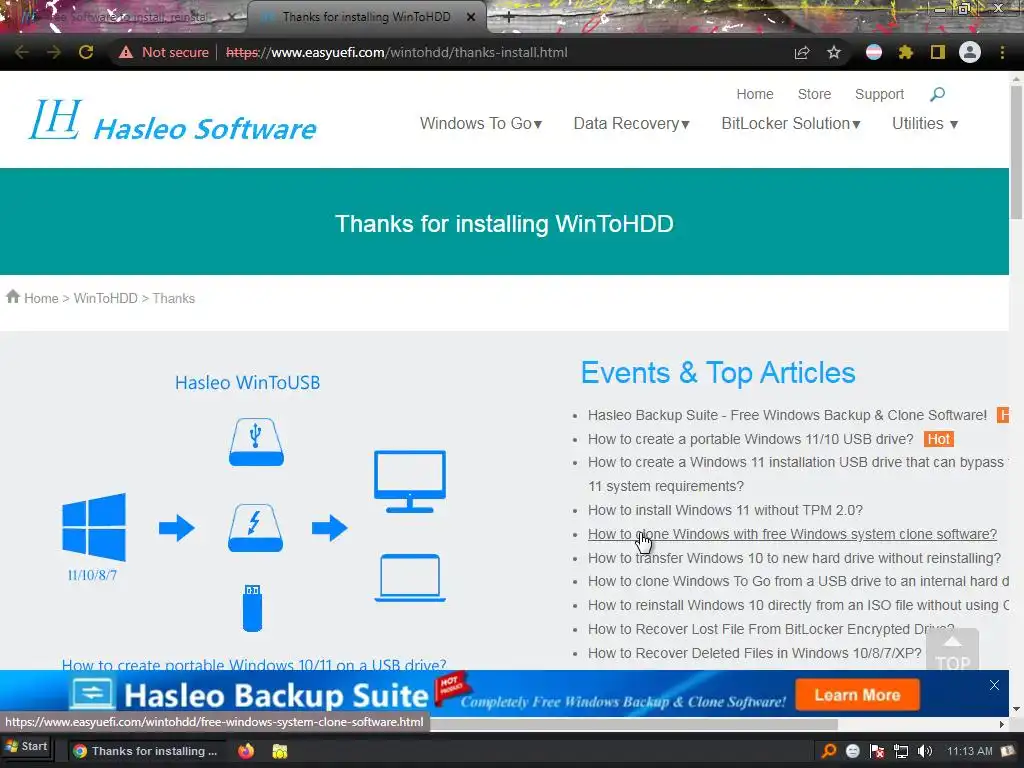Click the tray search magnifier icon
The image size is (1024, 768).
829,751
